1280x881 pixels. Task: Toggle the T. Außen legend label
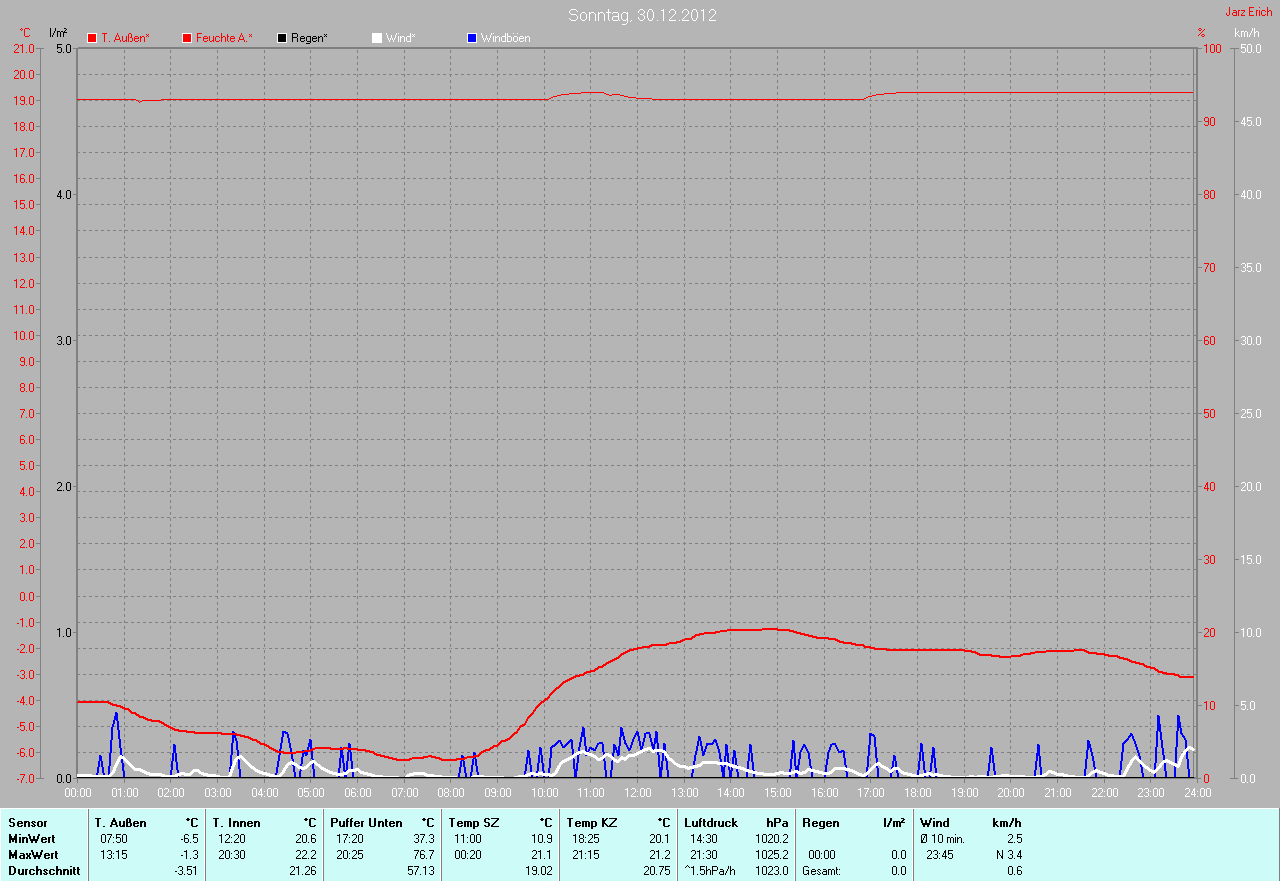[125, 38]
